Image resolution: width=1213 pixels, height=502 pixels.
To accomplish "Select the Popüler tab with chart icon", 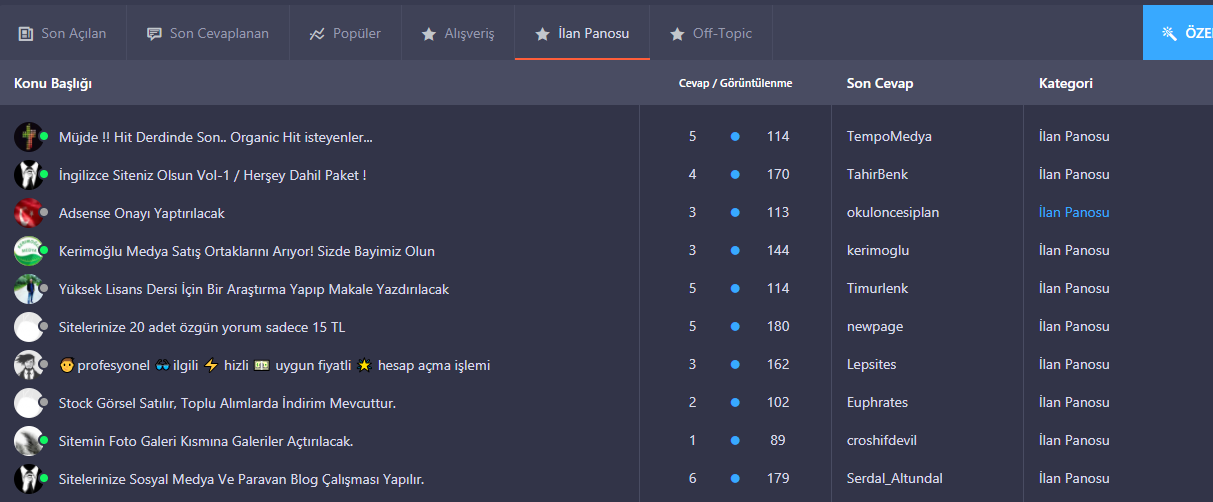I will (x=345, y=33).
